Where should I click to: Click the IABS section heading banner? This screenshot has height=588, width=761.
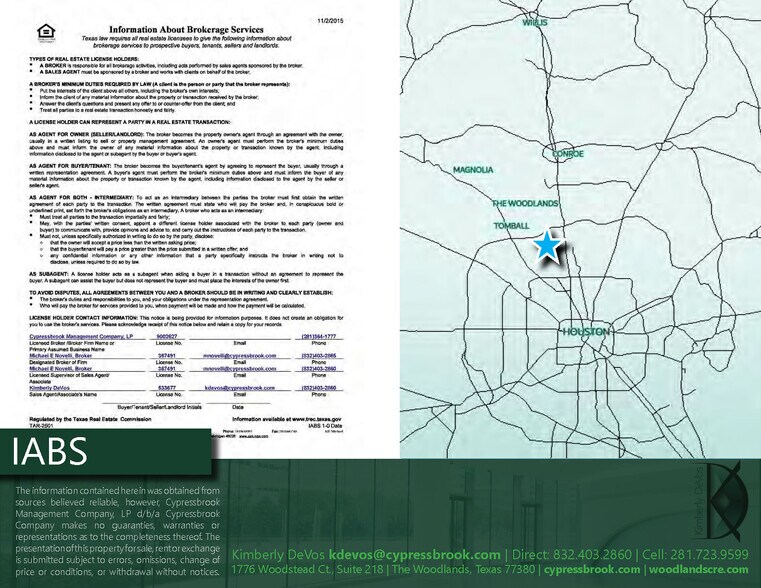105,452
